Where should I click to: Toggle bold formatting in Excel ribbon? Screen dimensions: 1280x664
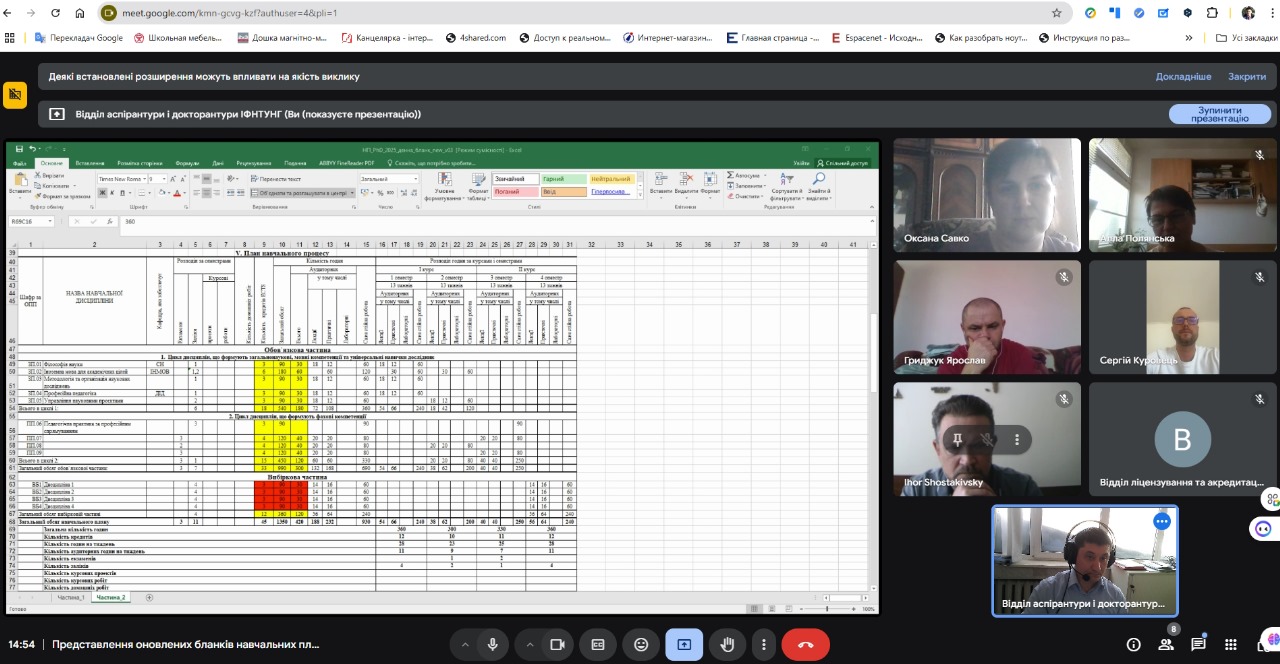pos(102,193)
